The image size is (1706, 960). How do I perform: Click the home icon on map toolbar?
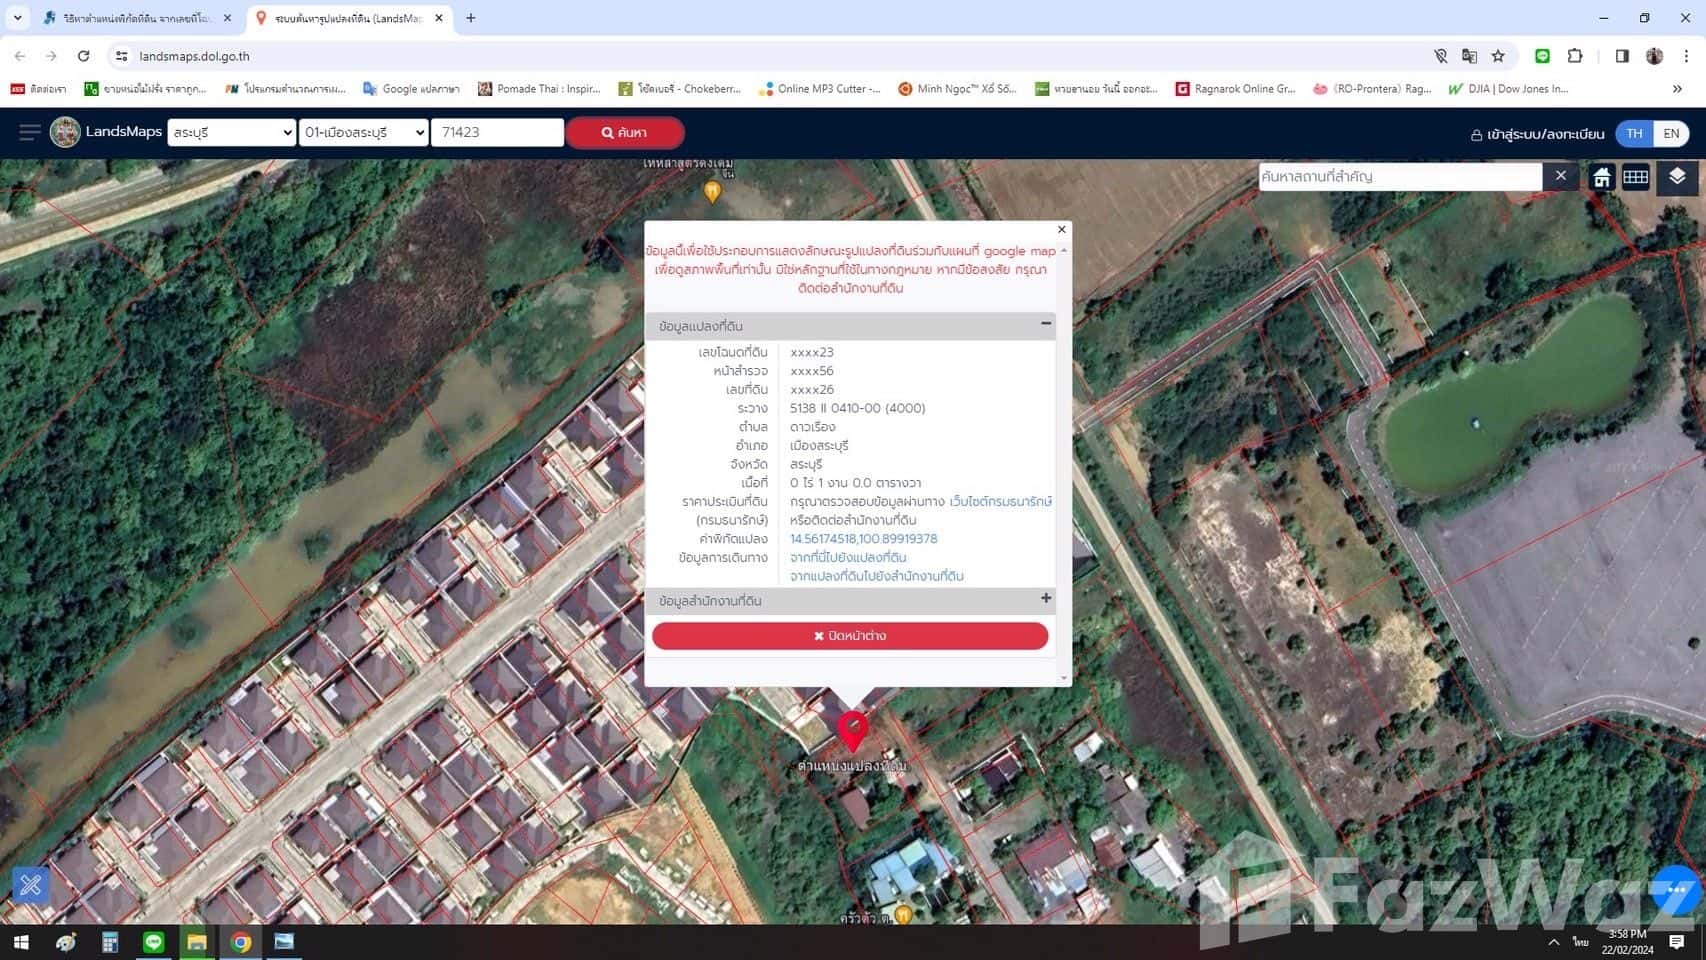(1602, 177)
